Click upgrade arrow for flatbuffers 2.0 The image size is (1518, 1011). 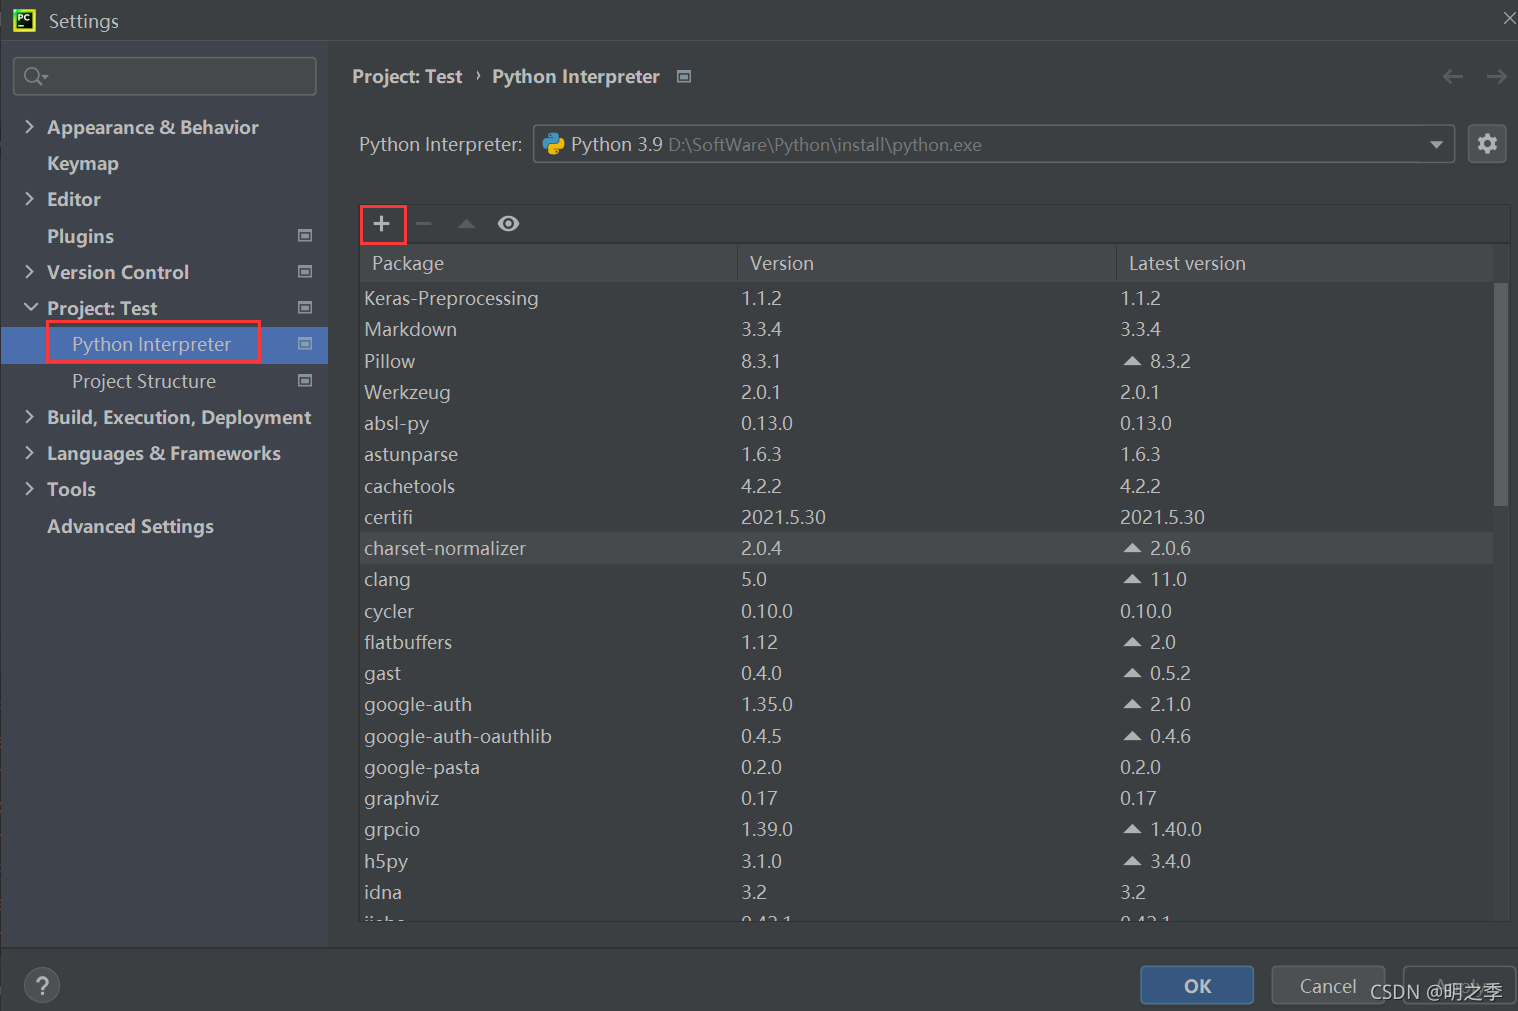(x=1132, y=642)
